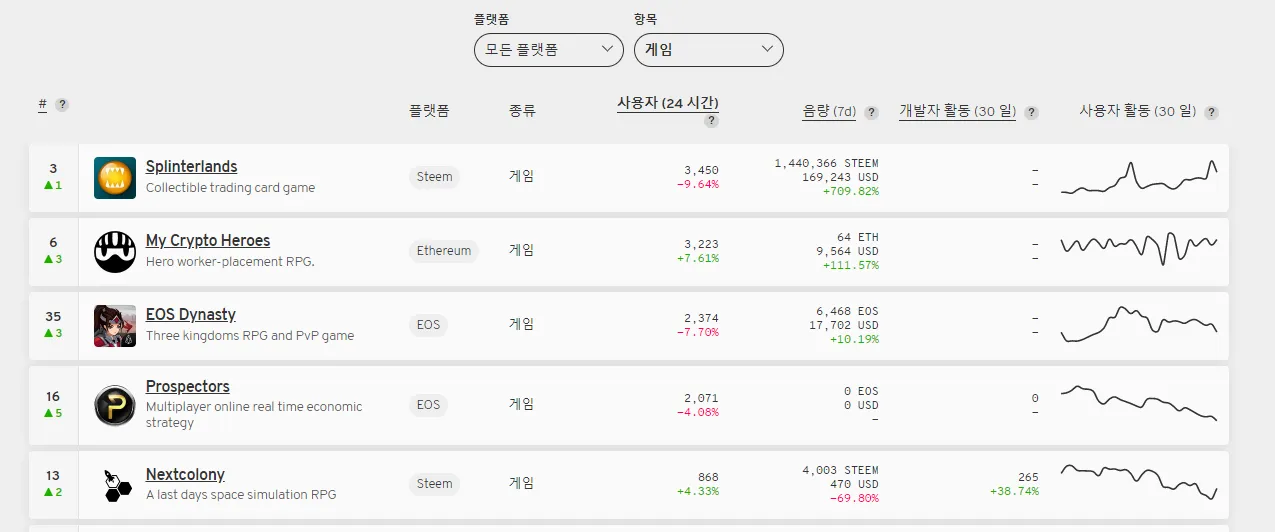Click help icon next to 음량 (7d)
The width and height of the screenshot is (1275, 532).
tap(871, 113)
